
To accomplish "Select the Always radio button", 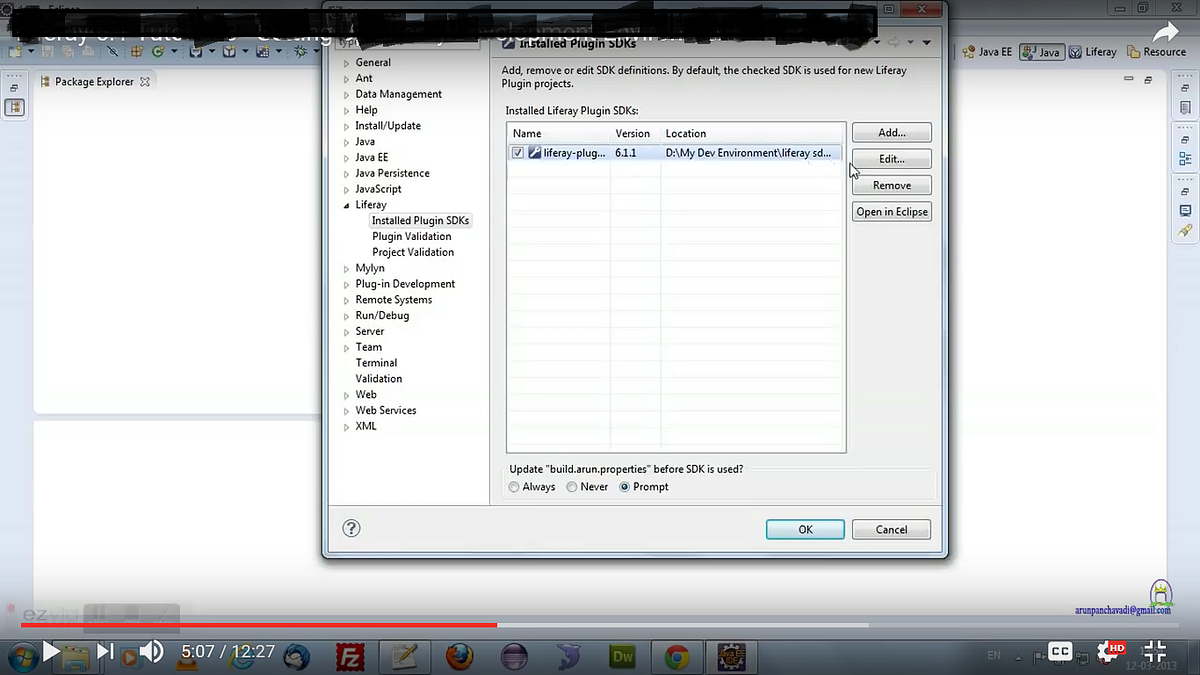I will click(514, 486).
